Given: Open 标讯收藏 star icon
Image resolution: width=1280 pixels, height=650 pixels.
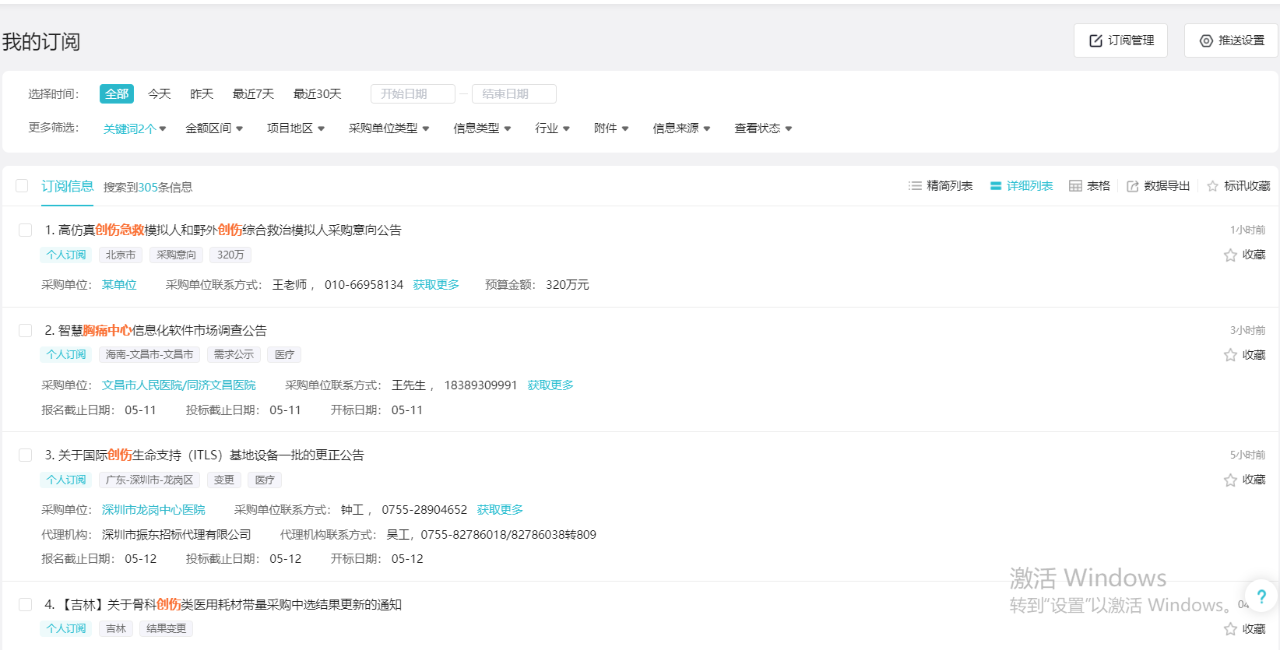Looking at the screenshot, I should (x=1213, y=186).
